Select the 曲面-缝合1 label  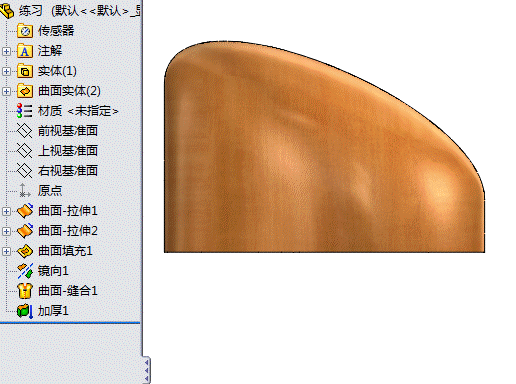click(68, 291)
